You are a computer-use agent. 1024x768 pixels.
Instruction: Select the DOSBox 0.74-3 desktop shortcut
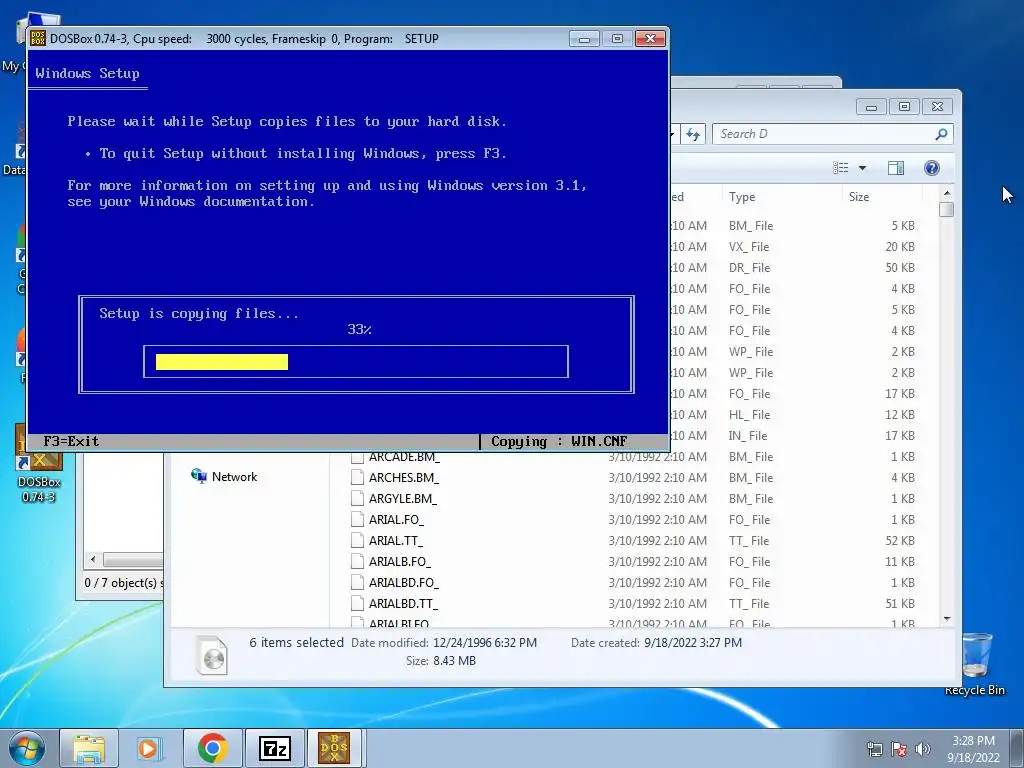(39, 465)
